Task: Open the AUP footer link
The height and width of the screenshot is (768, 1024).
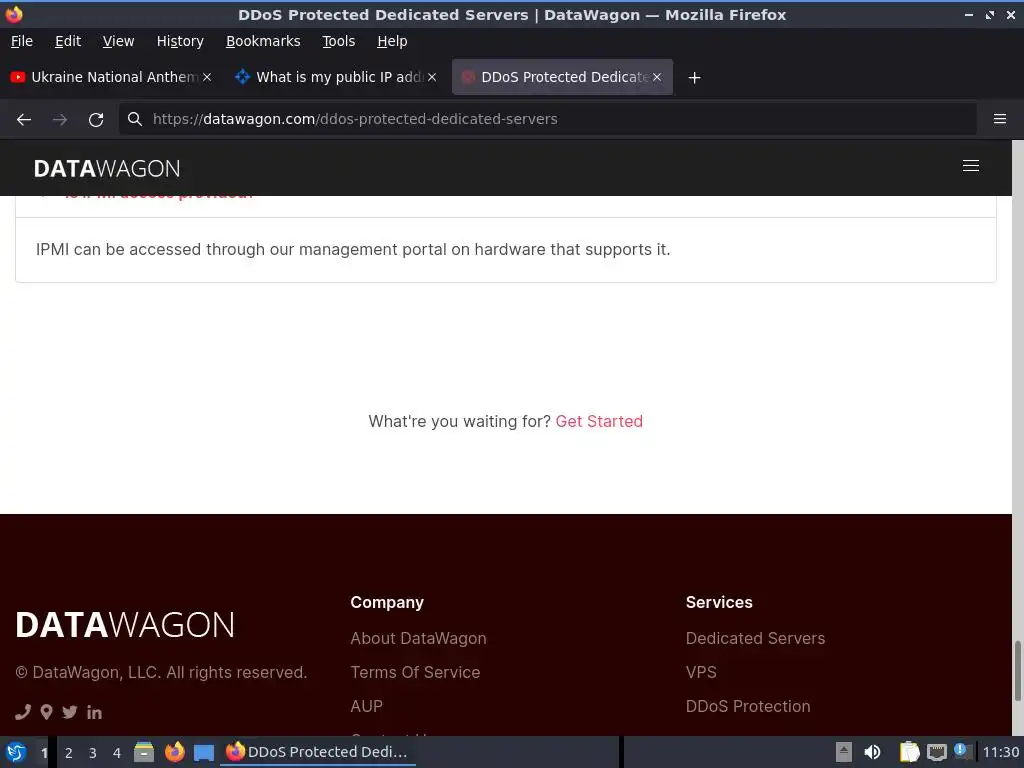Action: (x=366, y=706)
